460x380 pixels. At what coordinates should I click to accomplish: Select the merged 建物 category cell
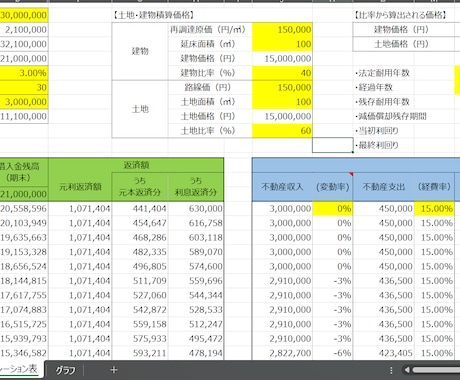click(x=140, y=51)
